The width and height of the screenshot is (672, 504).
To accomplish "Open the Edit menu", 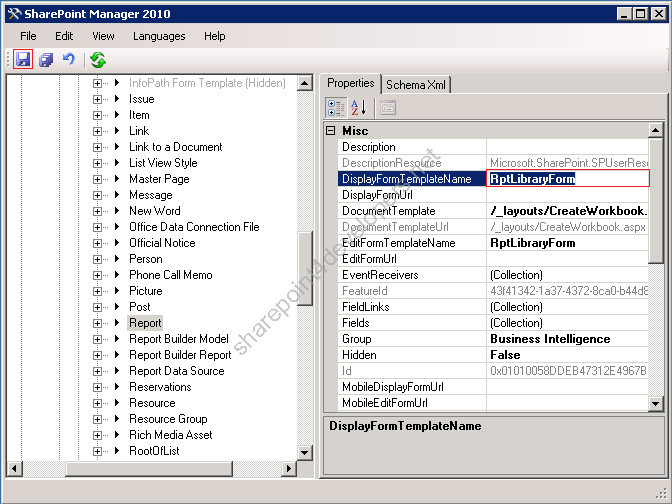I will [64, 36].
